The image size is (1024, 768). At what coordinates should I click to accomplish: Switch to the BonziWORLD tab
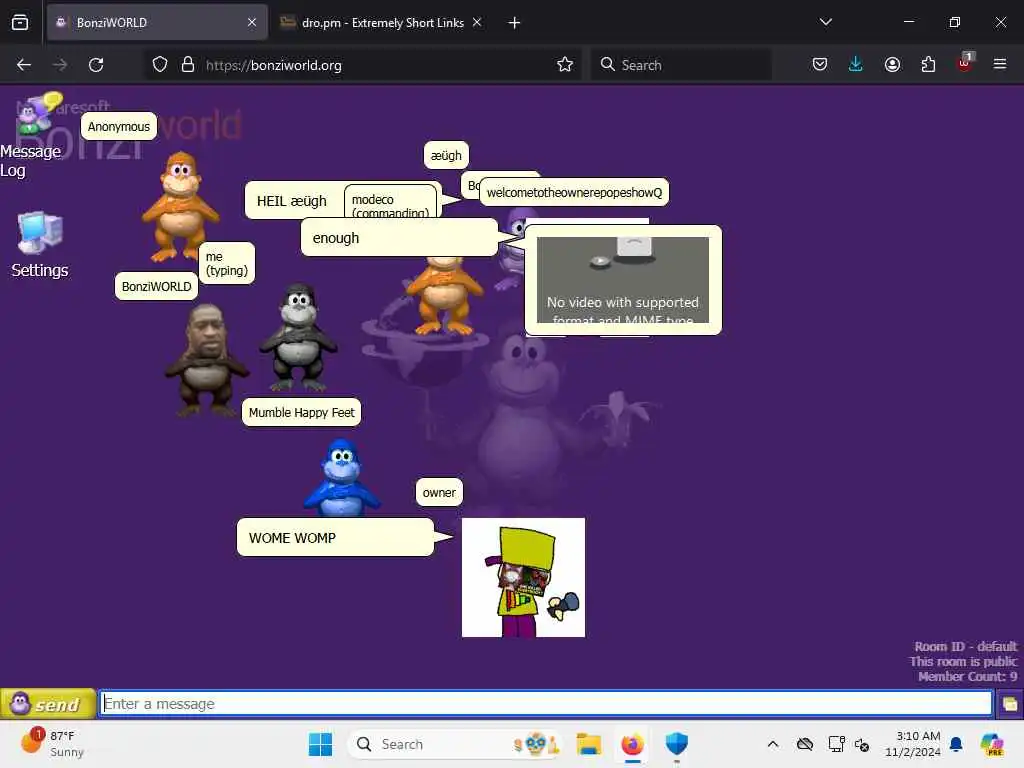(x=157, y=22)
